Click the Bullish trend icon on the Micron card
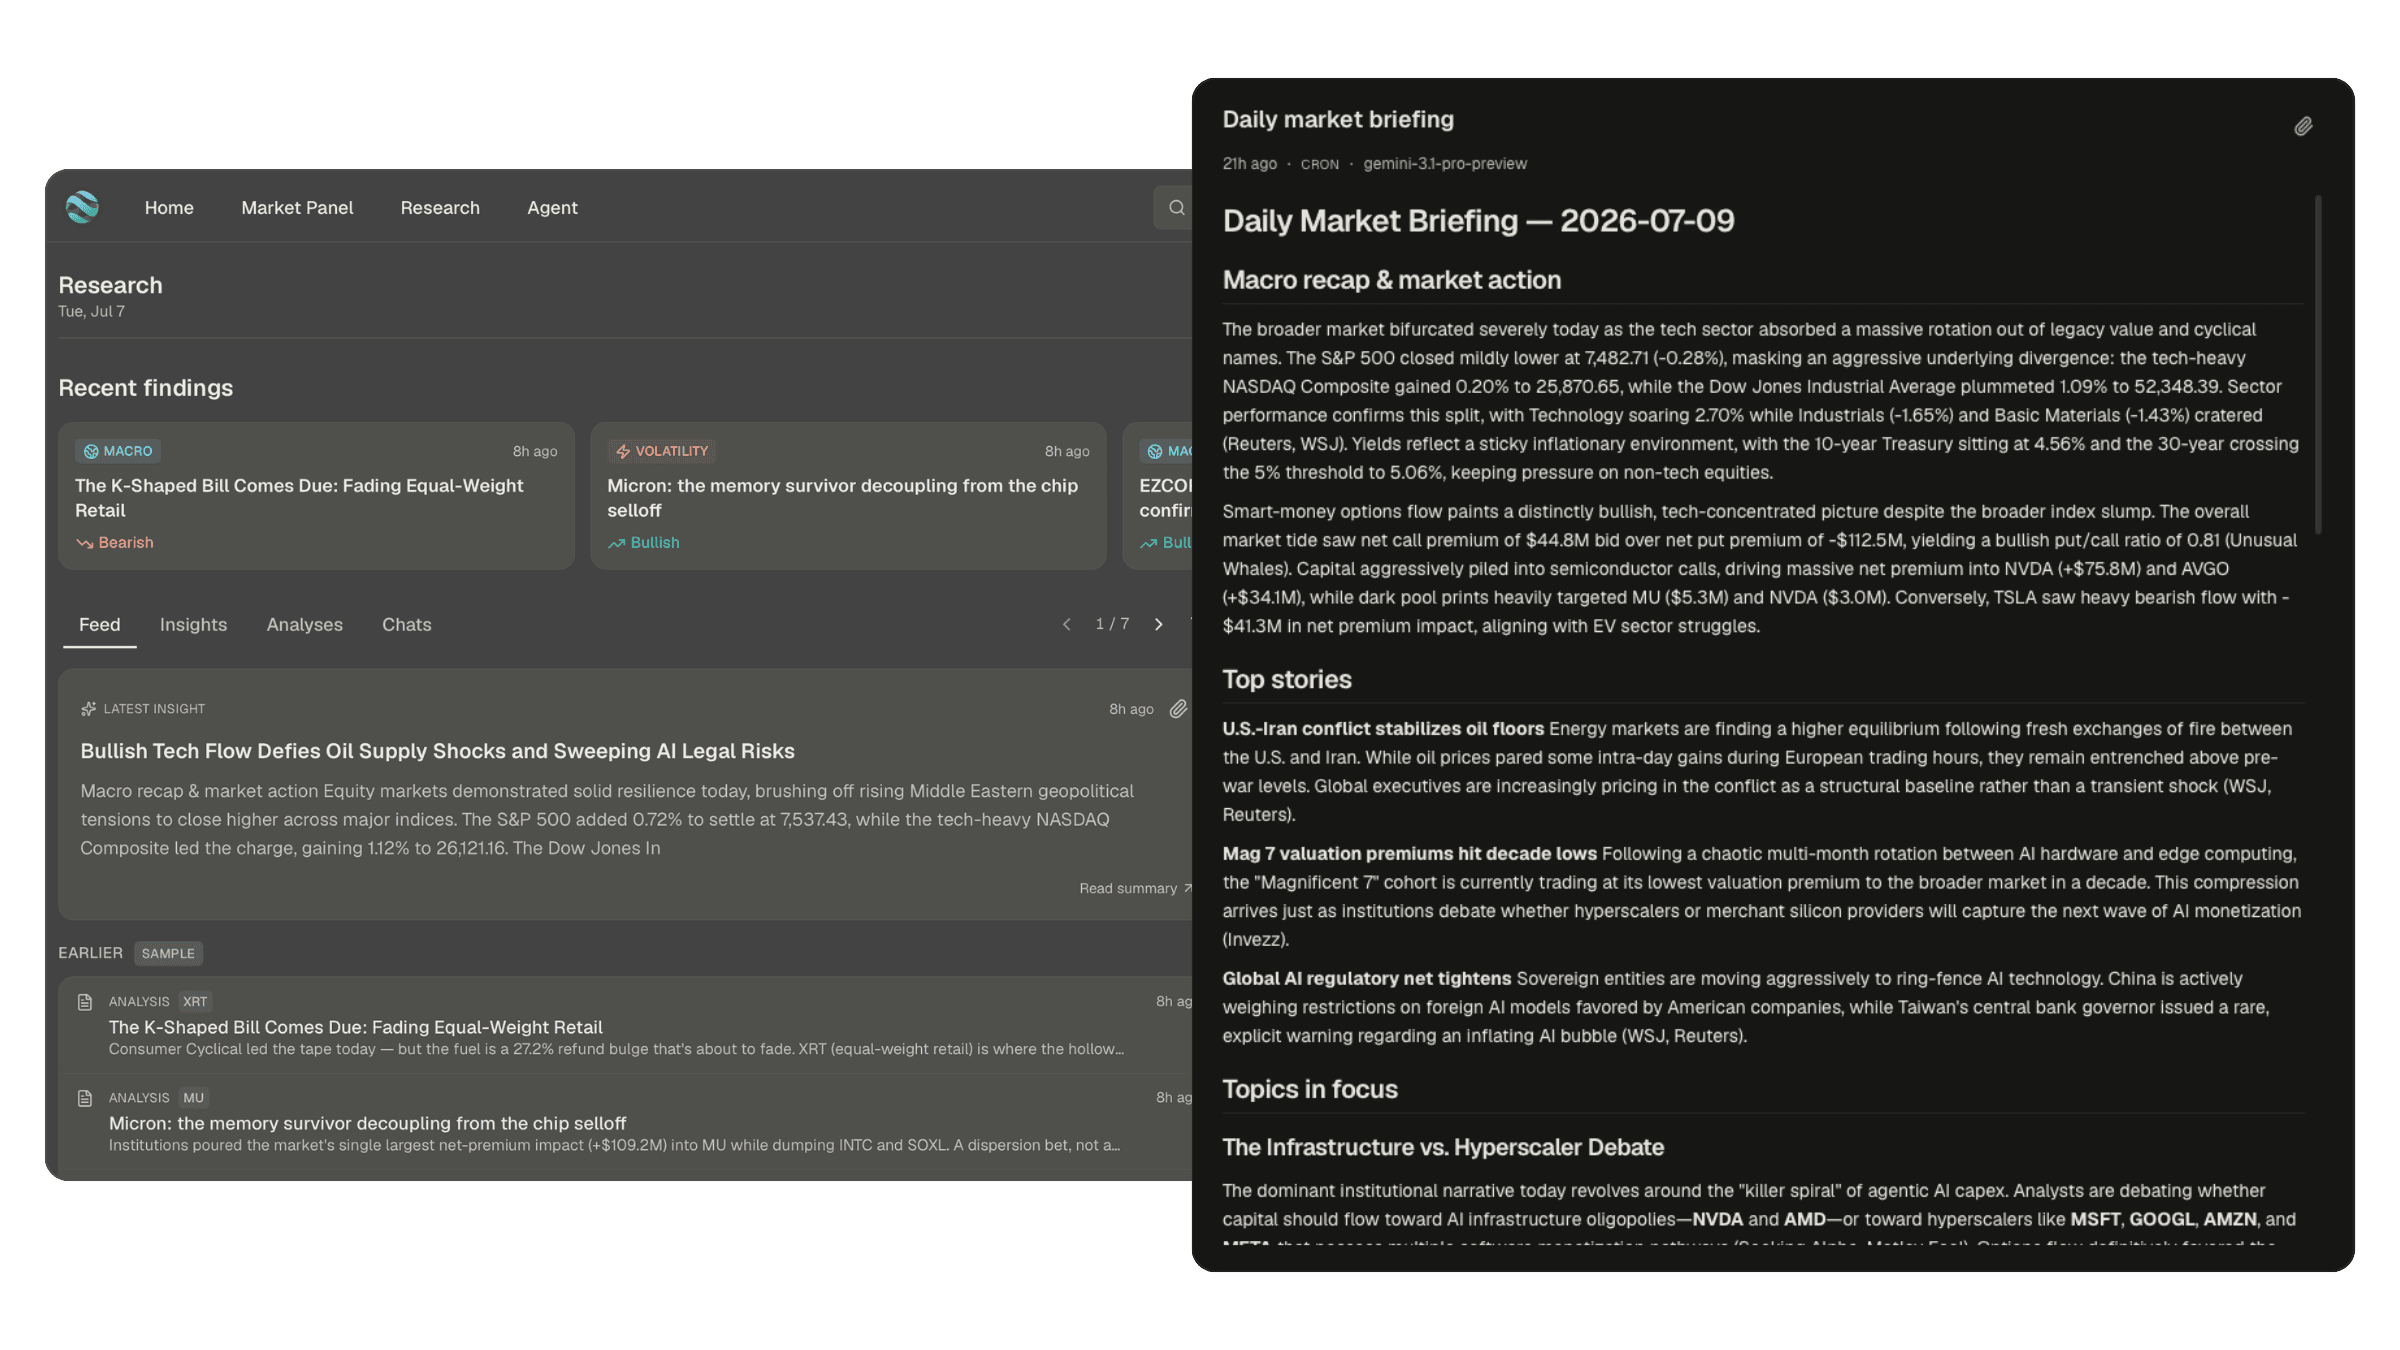 pos(616,543)
